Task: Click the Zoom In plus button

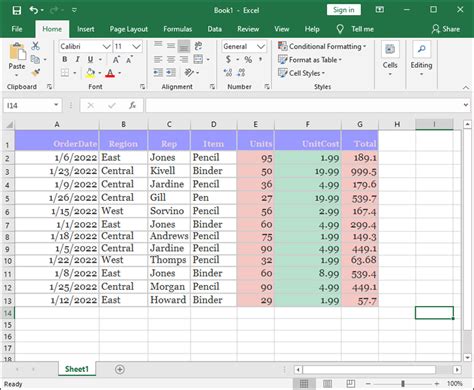Action: click(437, 384)
